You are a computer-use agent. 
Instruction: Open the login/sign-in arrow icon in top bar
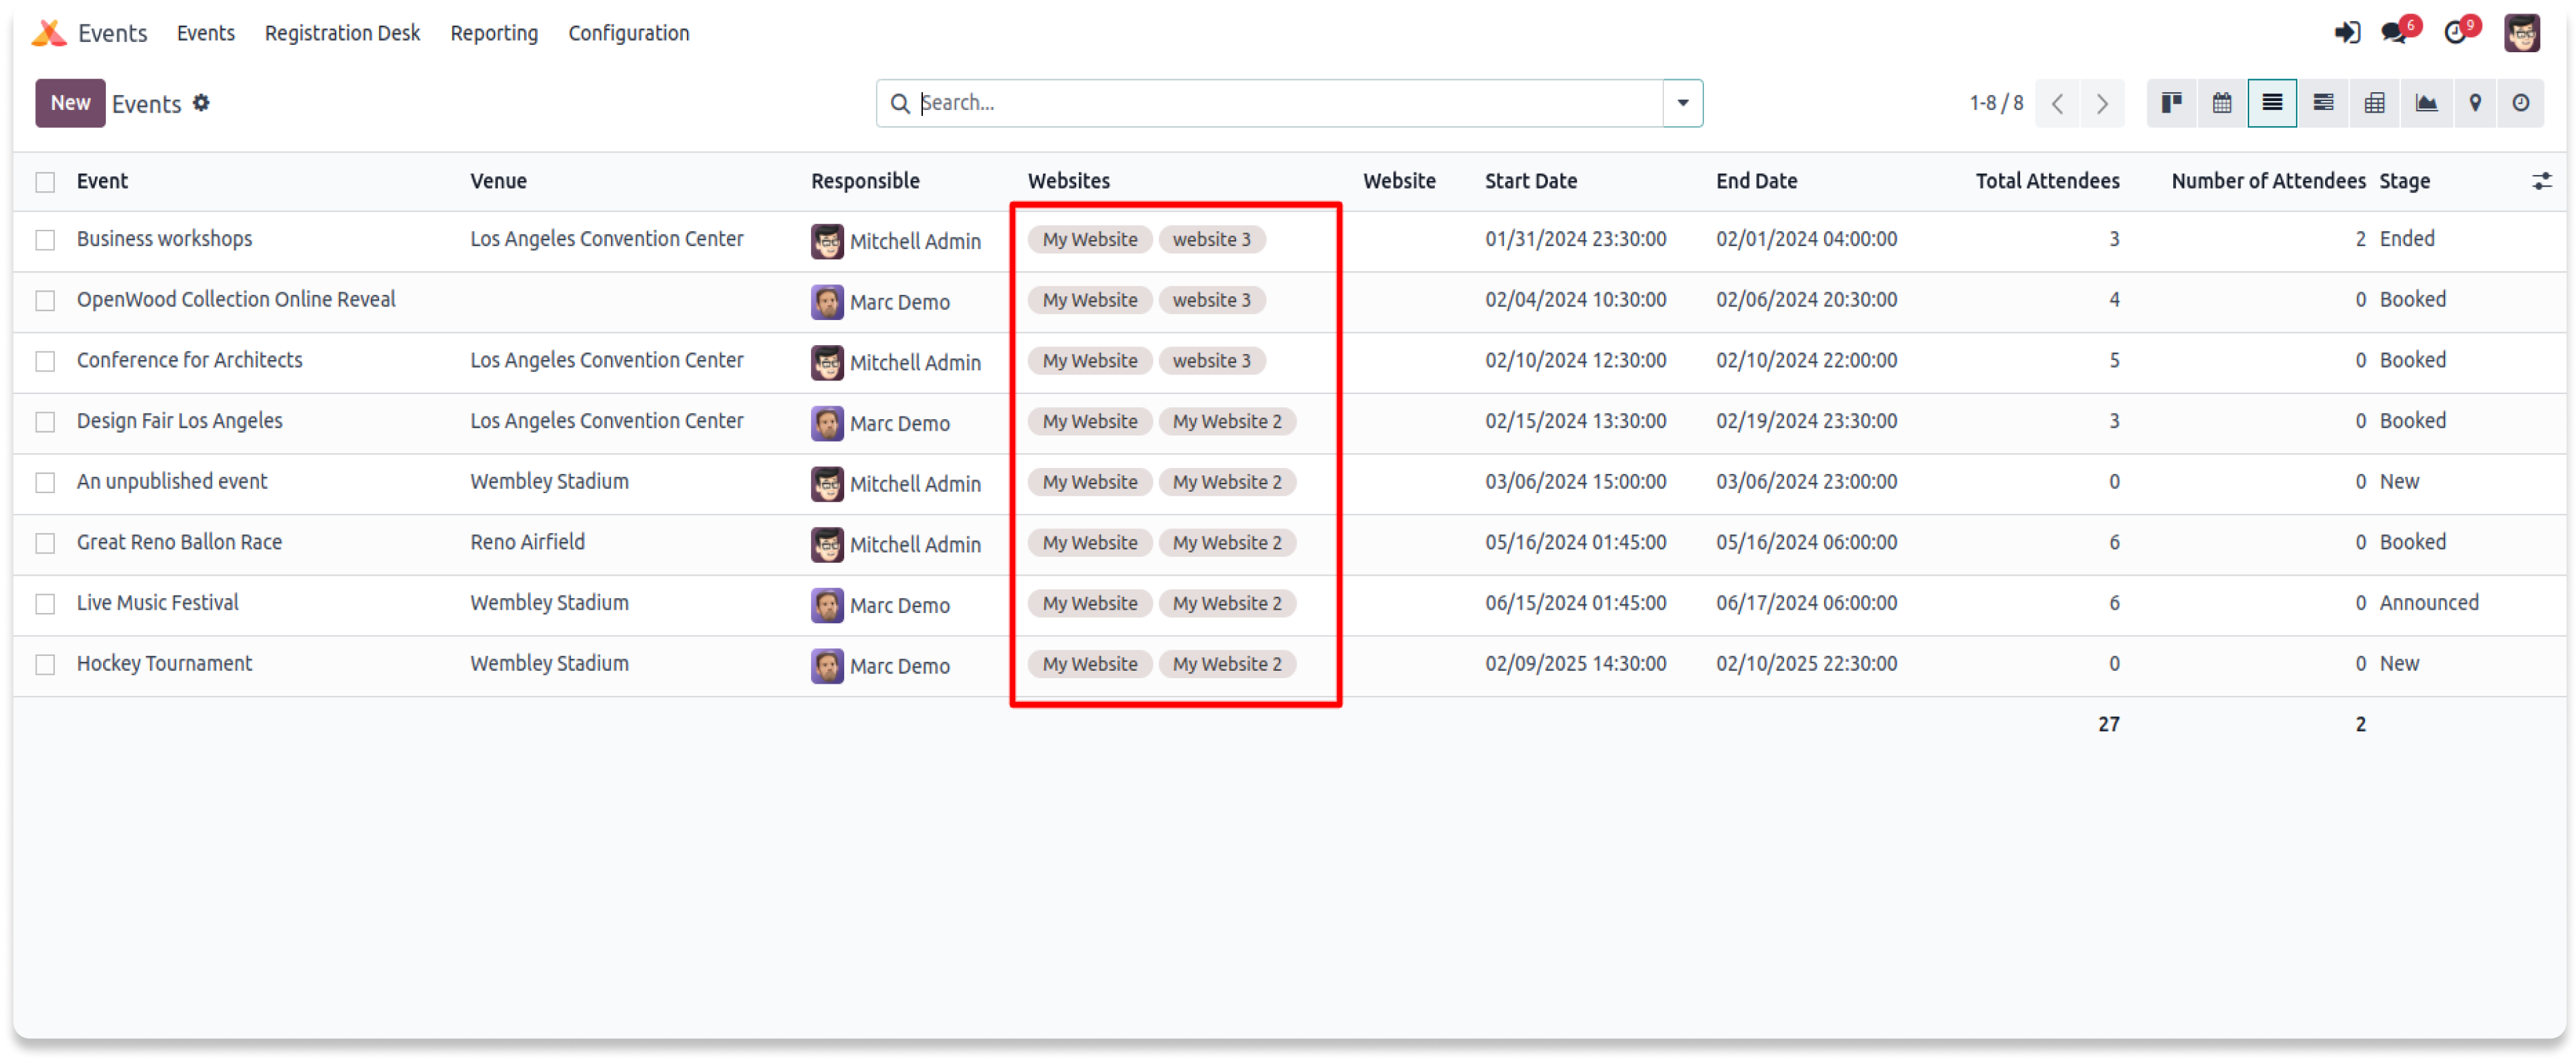pos(2347,33)
